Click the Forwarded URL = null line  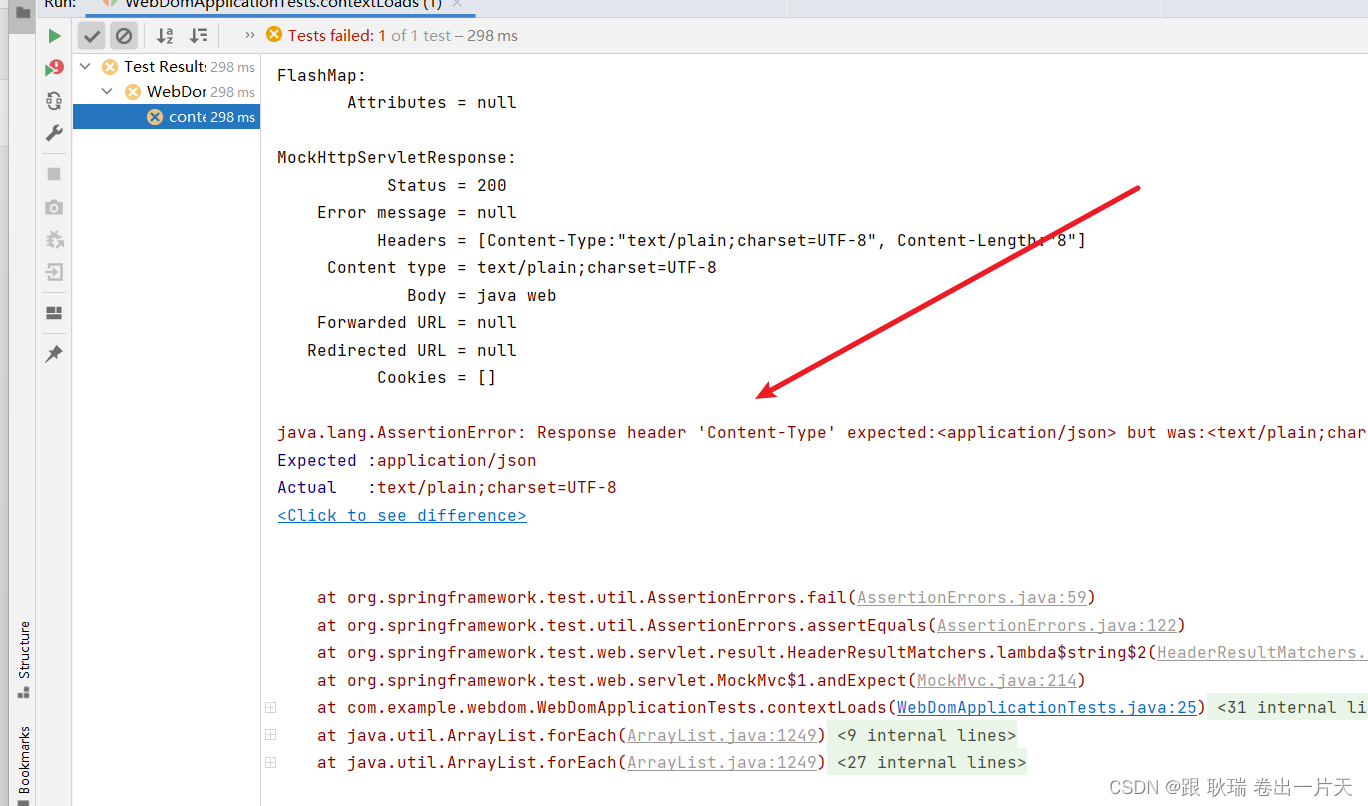point(417,323)
